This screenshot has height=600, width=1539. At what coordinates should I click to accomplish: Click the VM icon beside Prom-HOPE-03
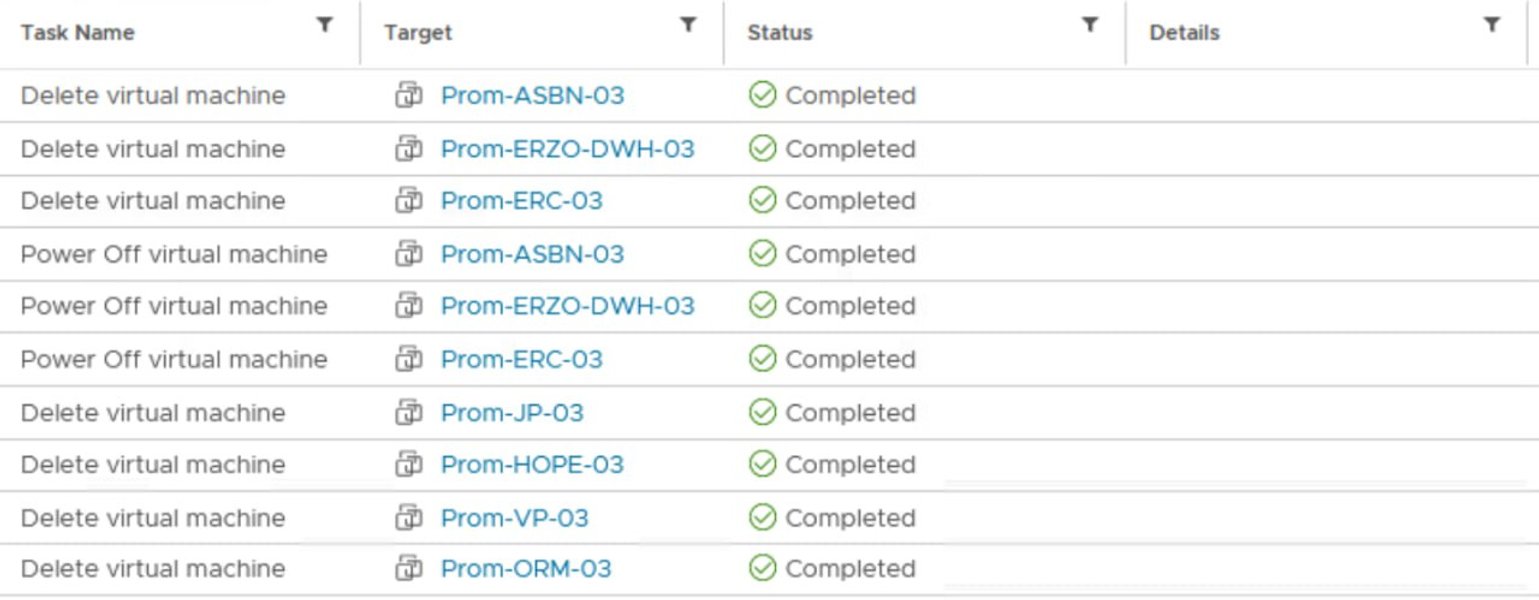coord(409,464)
